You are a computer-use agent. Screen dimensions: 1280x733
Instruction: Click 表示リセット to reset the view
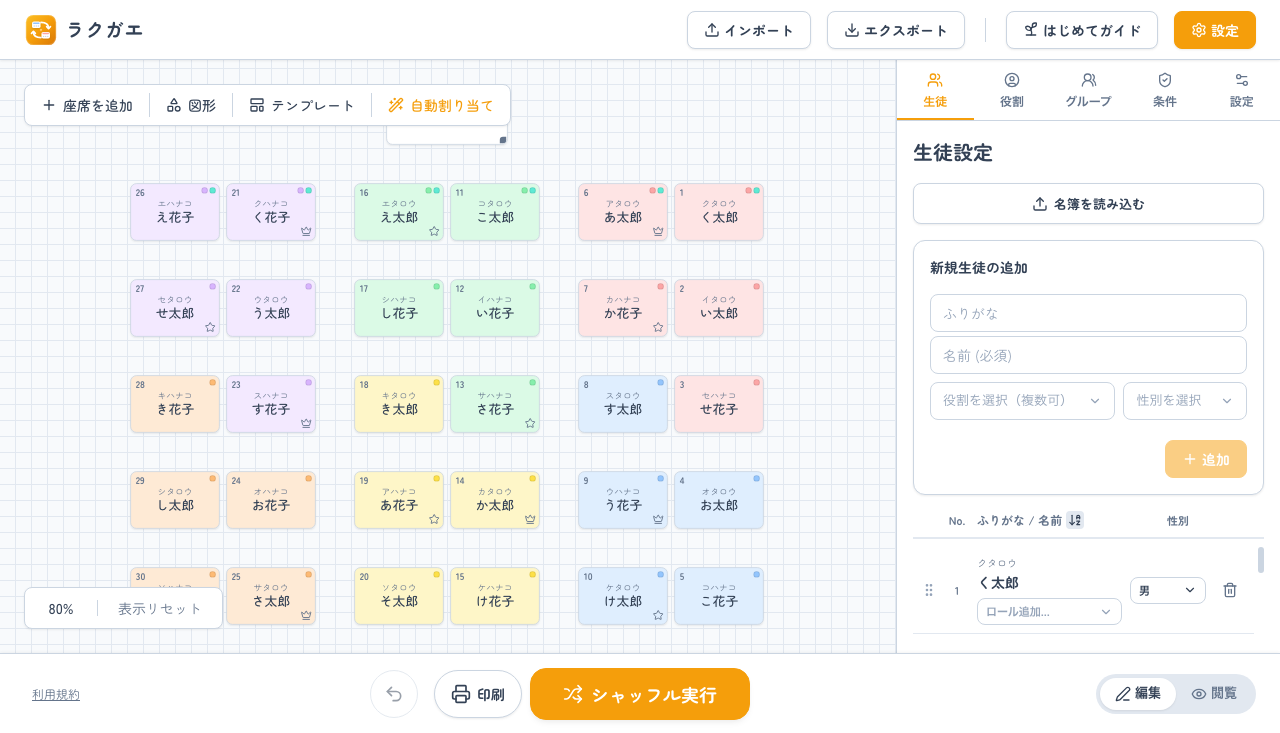[x=160, y=608]
